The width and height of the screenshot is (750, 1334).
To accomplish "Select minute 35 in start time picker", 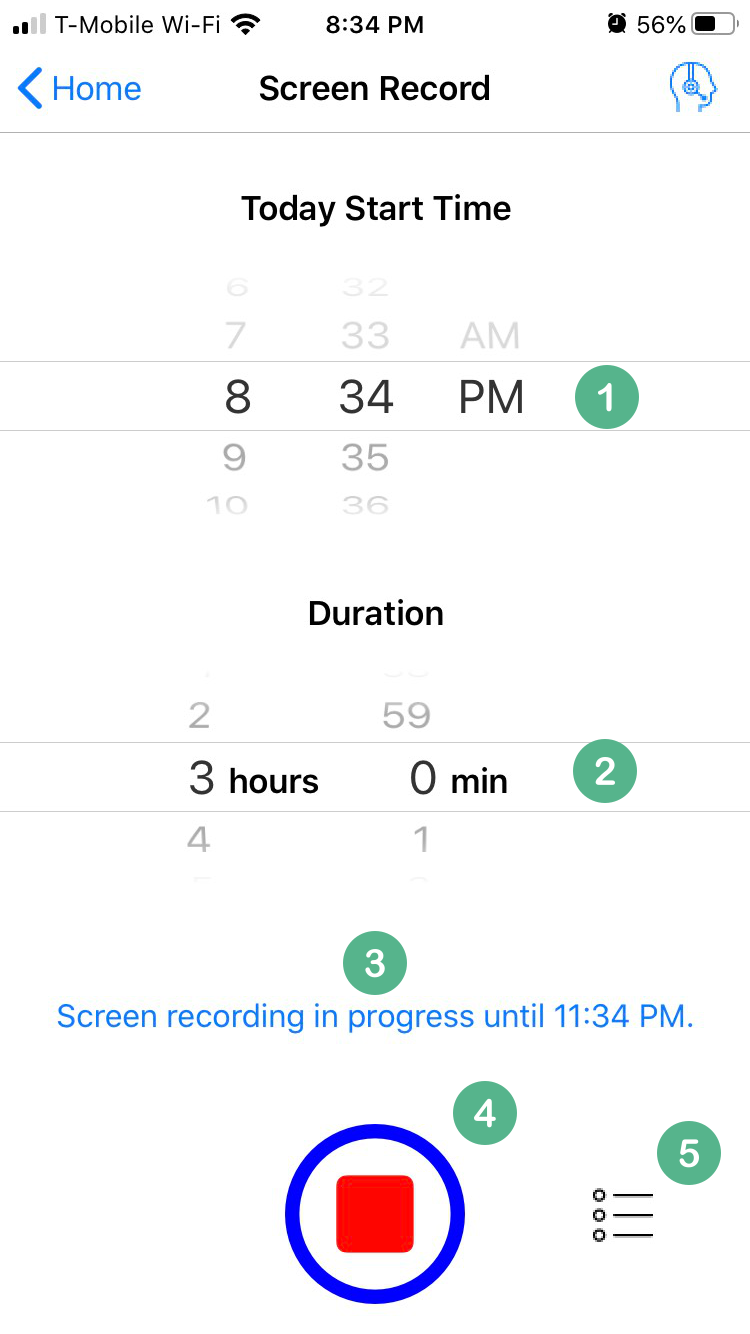I will (x=365, y=458).
